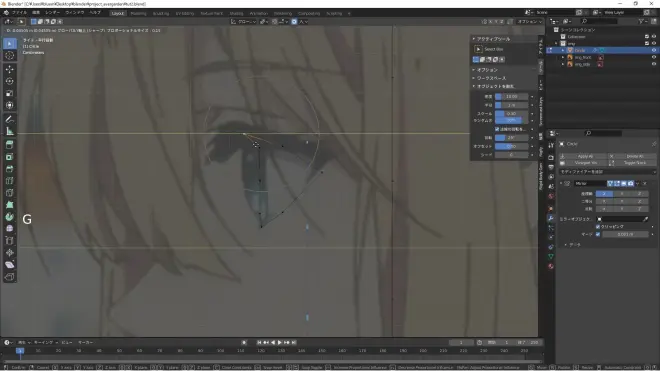Open the Object Data mesh properties tab
The width and height of the screenshot is (660, 371).
551,256
